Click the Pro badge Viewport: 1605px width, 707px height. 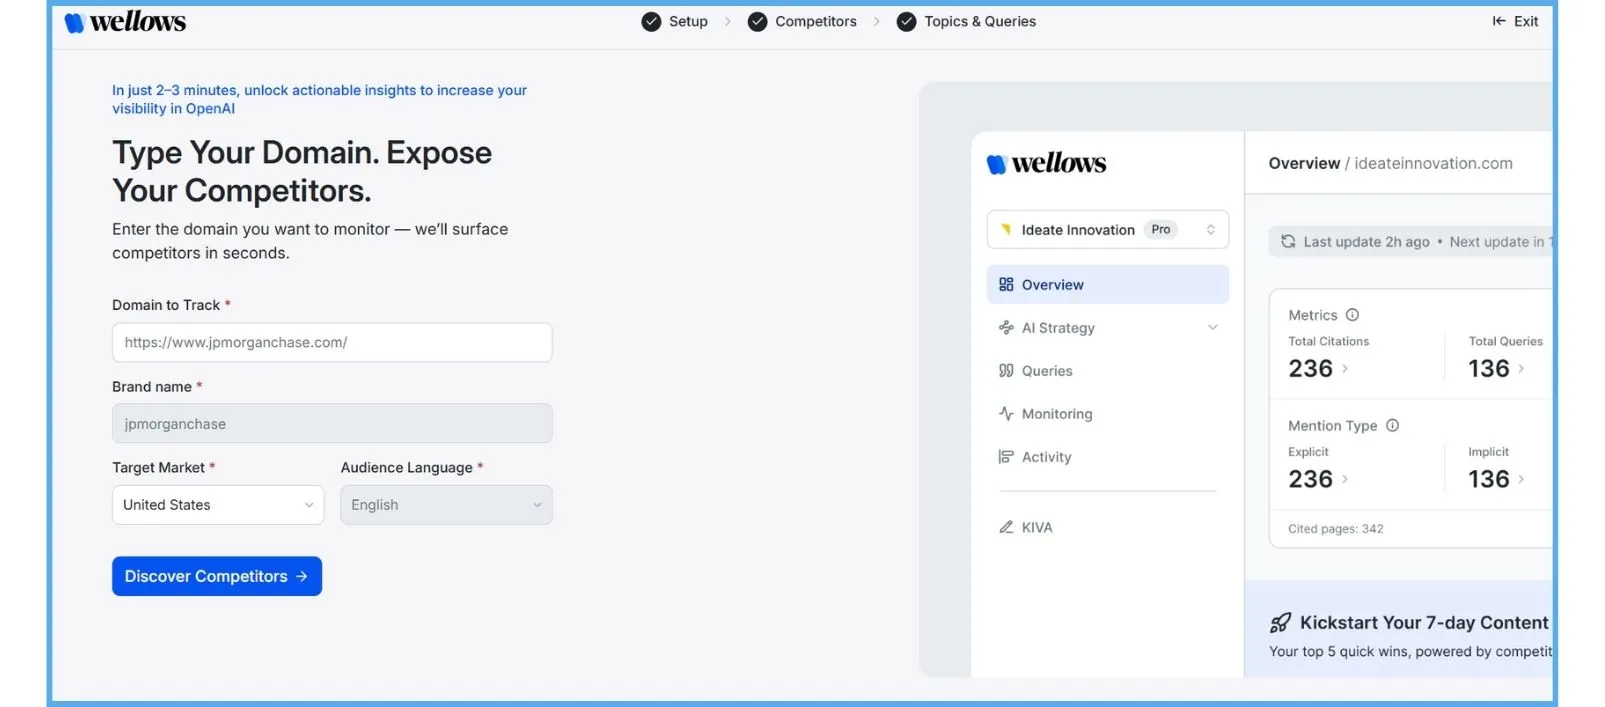(1161, 229)
